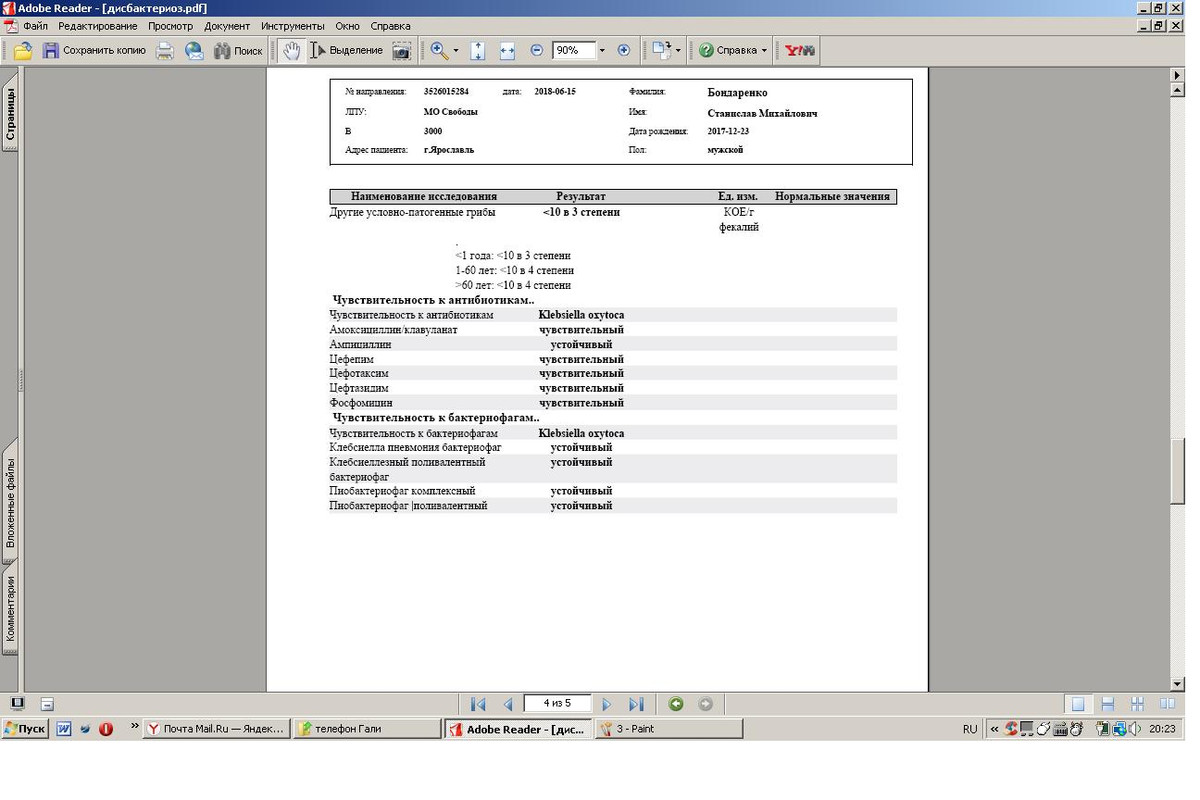1200x800 pixels.
Task: Click the RU language indicator
Action: (970, 729)
